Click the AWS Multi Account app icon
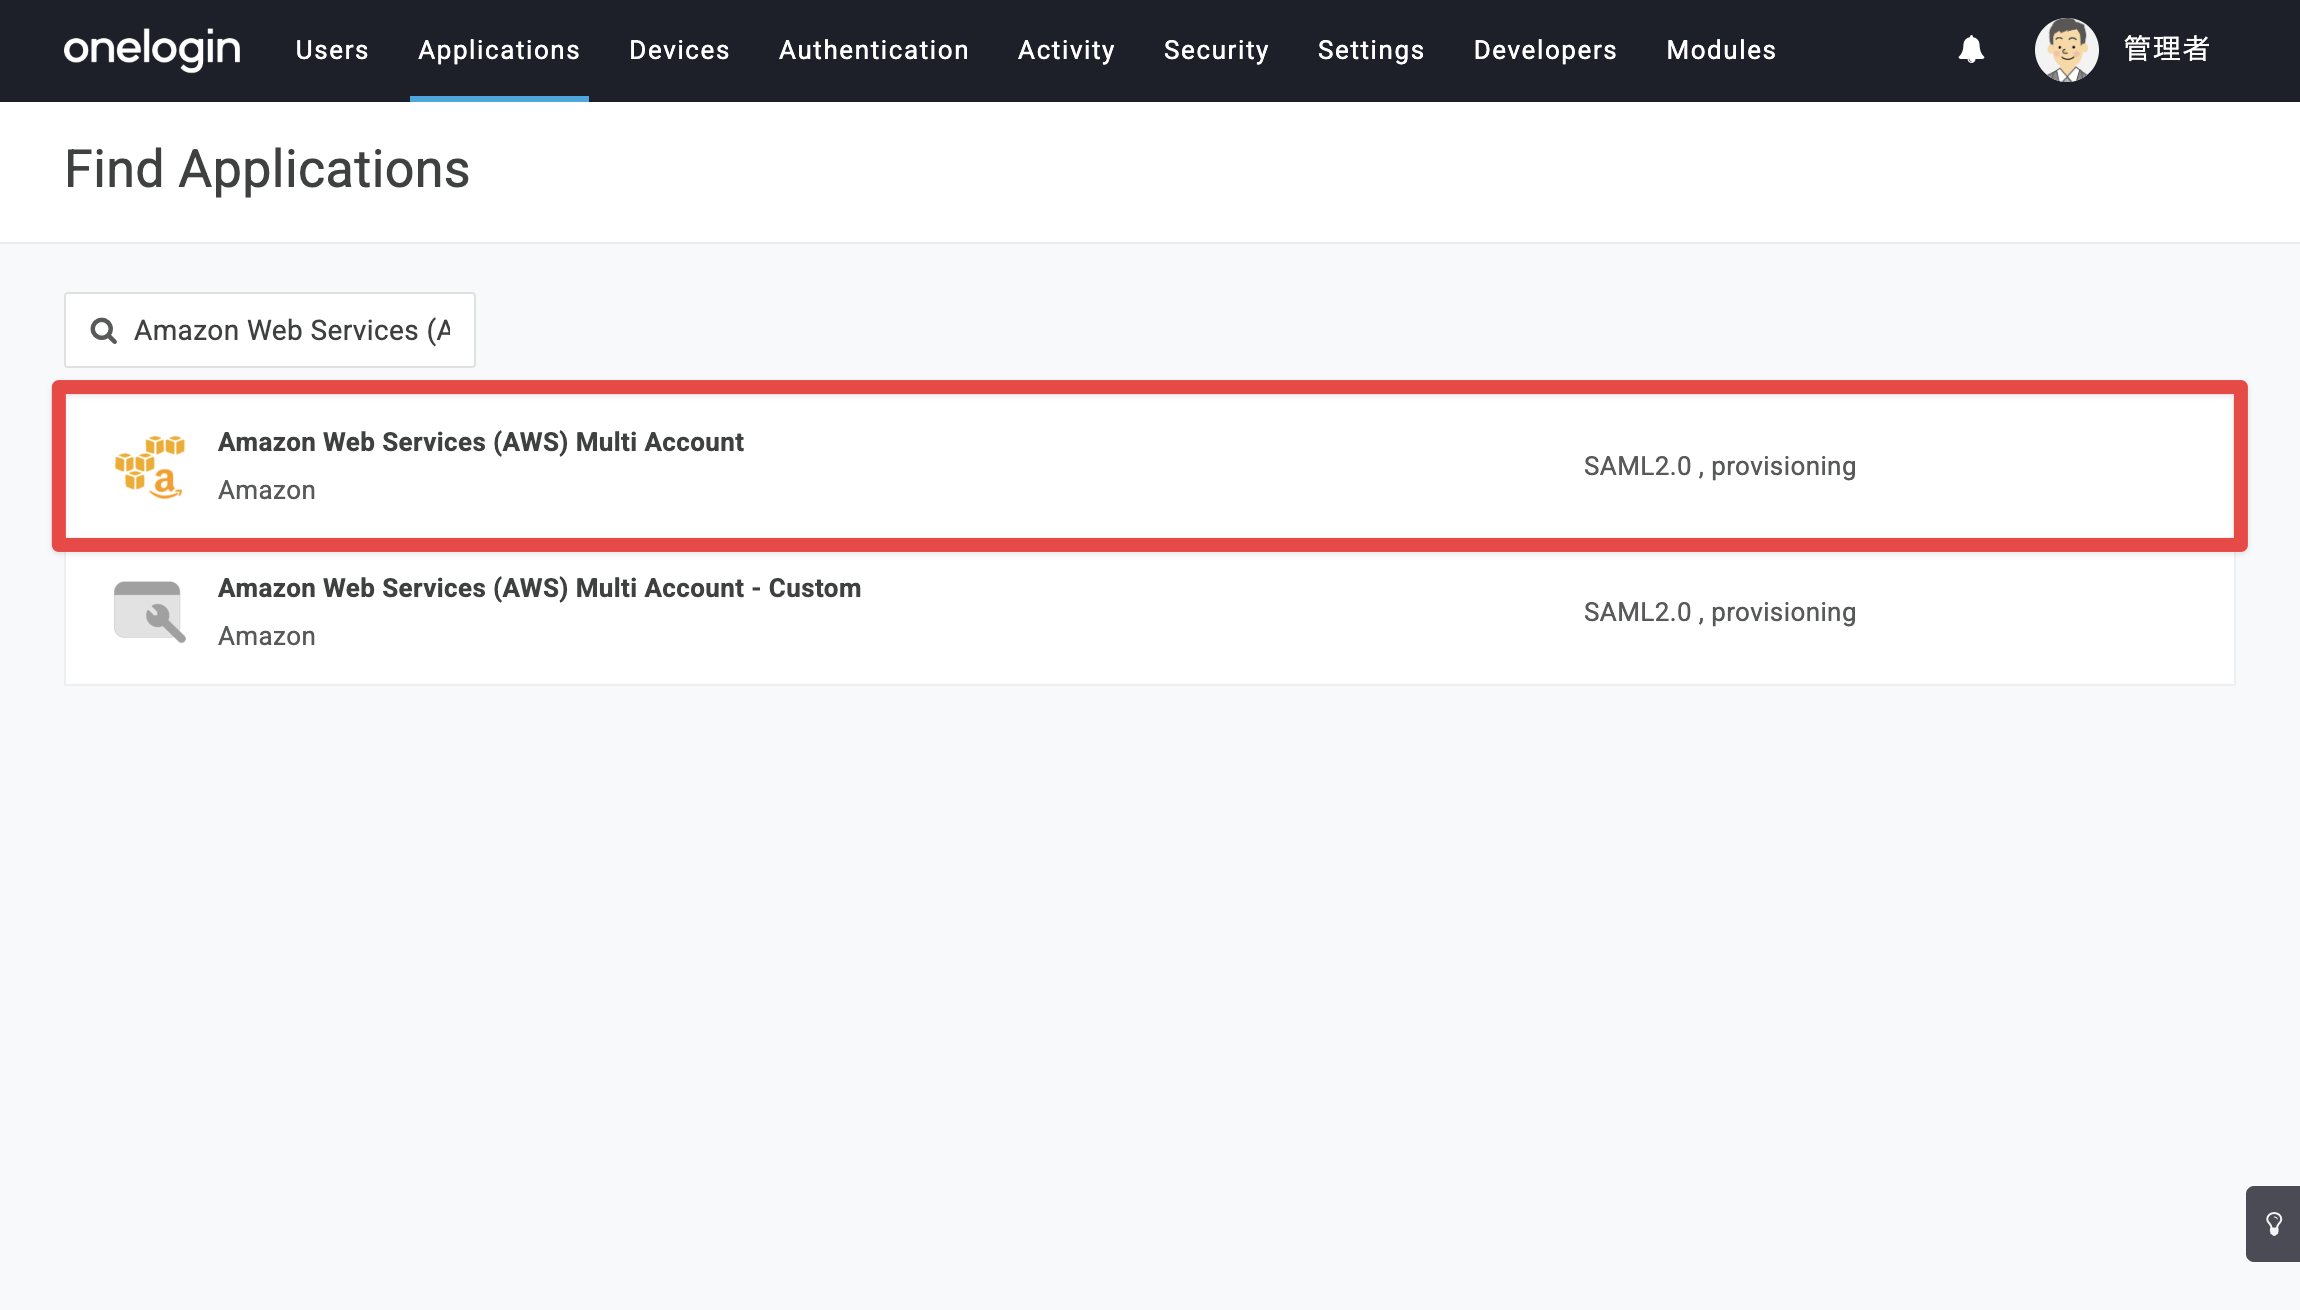This screenshot has height=1310, width=2300. click(150, 466)
